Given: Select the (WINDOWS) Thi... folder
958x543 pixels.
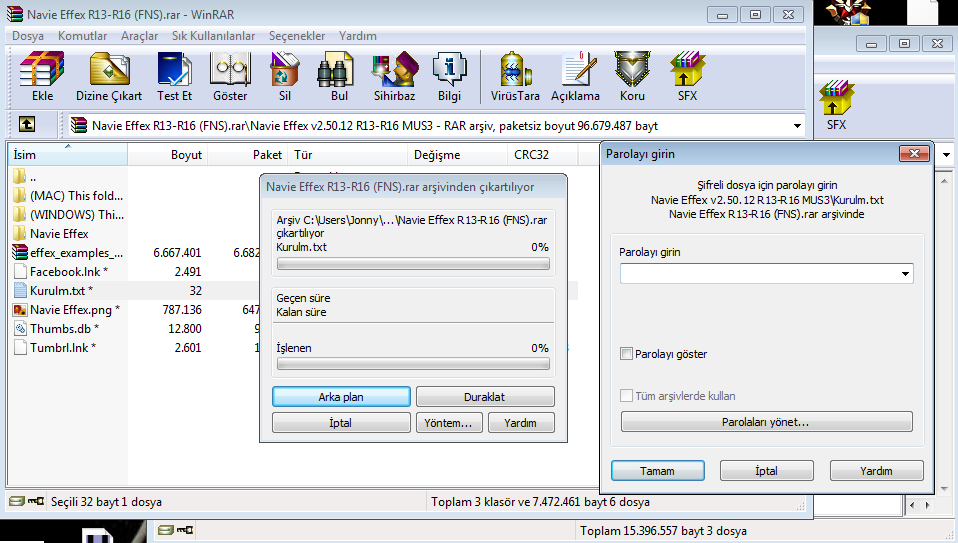Looking at the screenshot, I should point(68,214).
